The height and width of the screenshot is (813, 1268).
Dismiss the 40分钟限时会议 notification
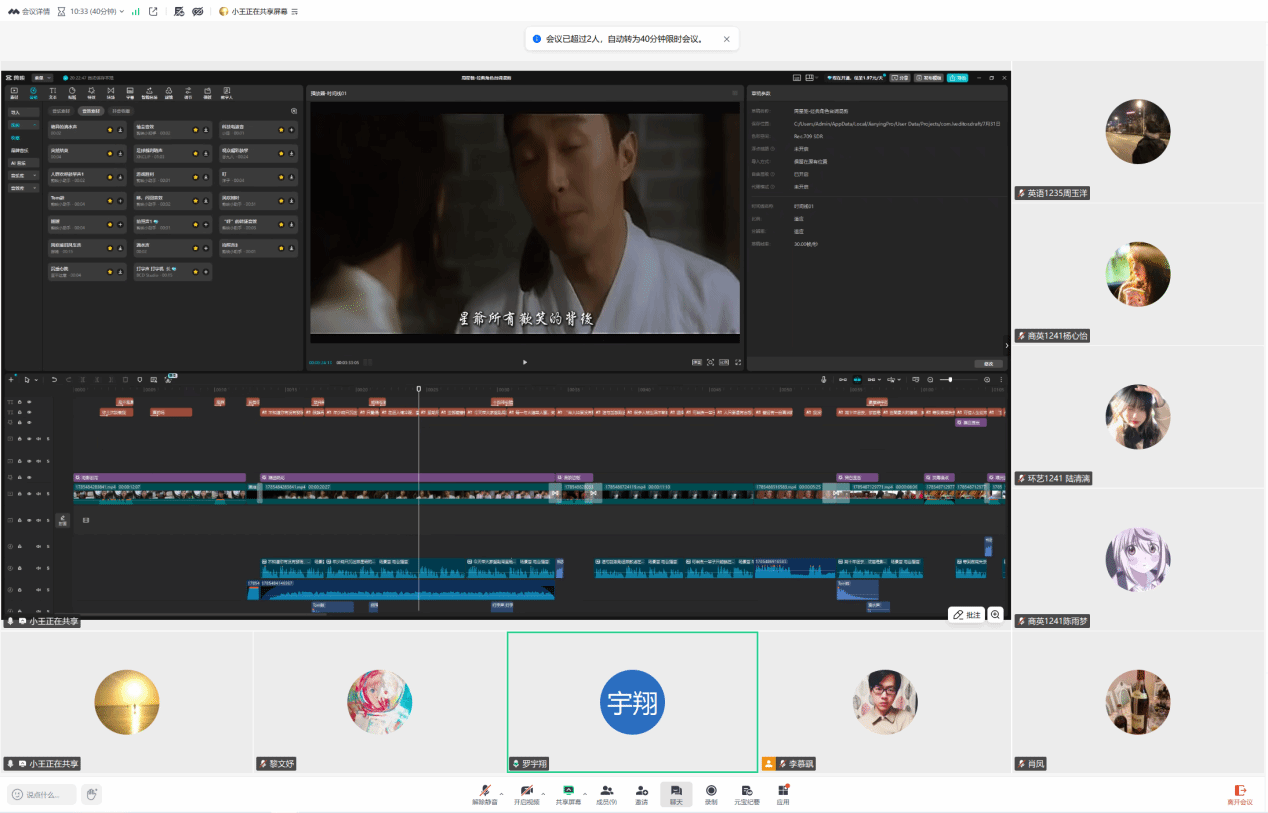(x=727, y=39)
